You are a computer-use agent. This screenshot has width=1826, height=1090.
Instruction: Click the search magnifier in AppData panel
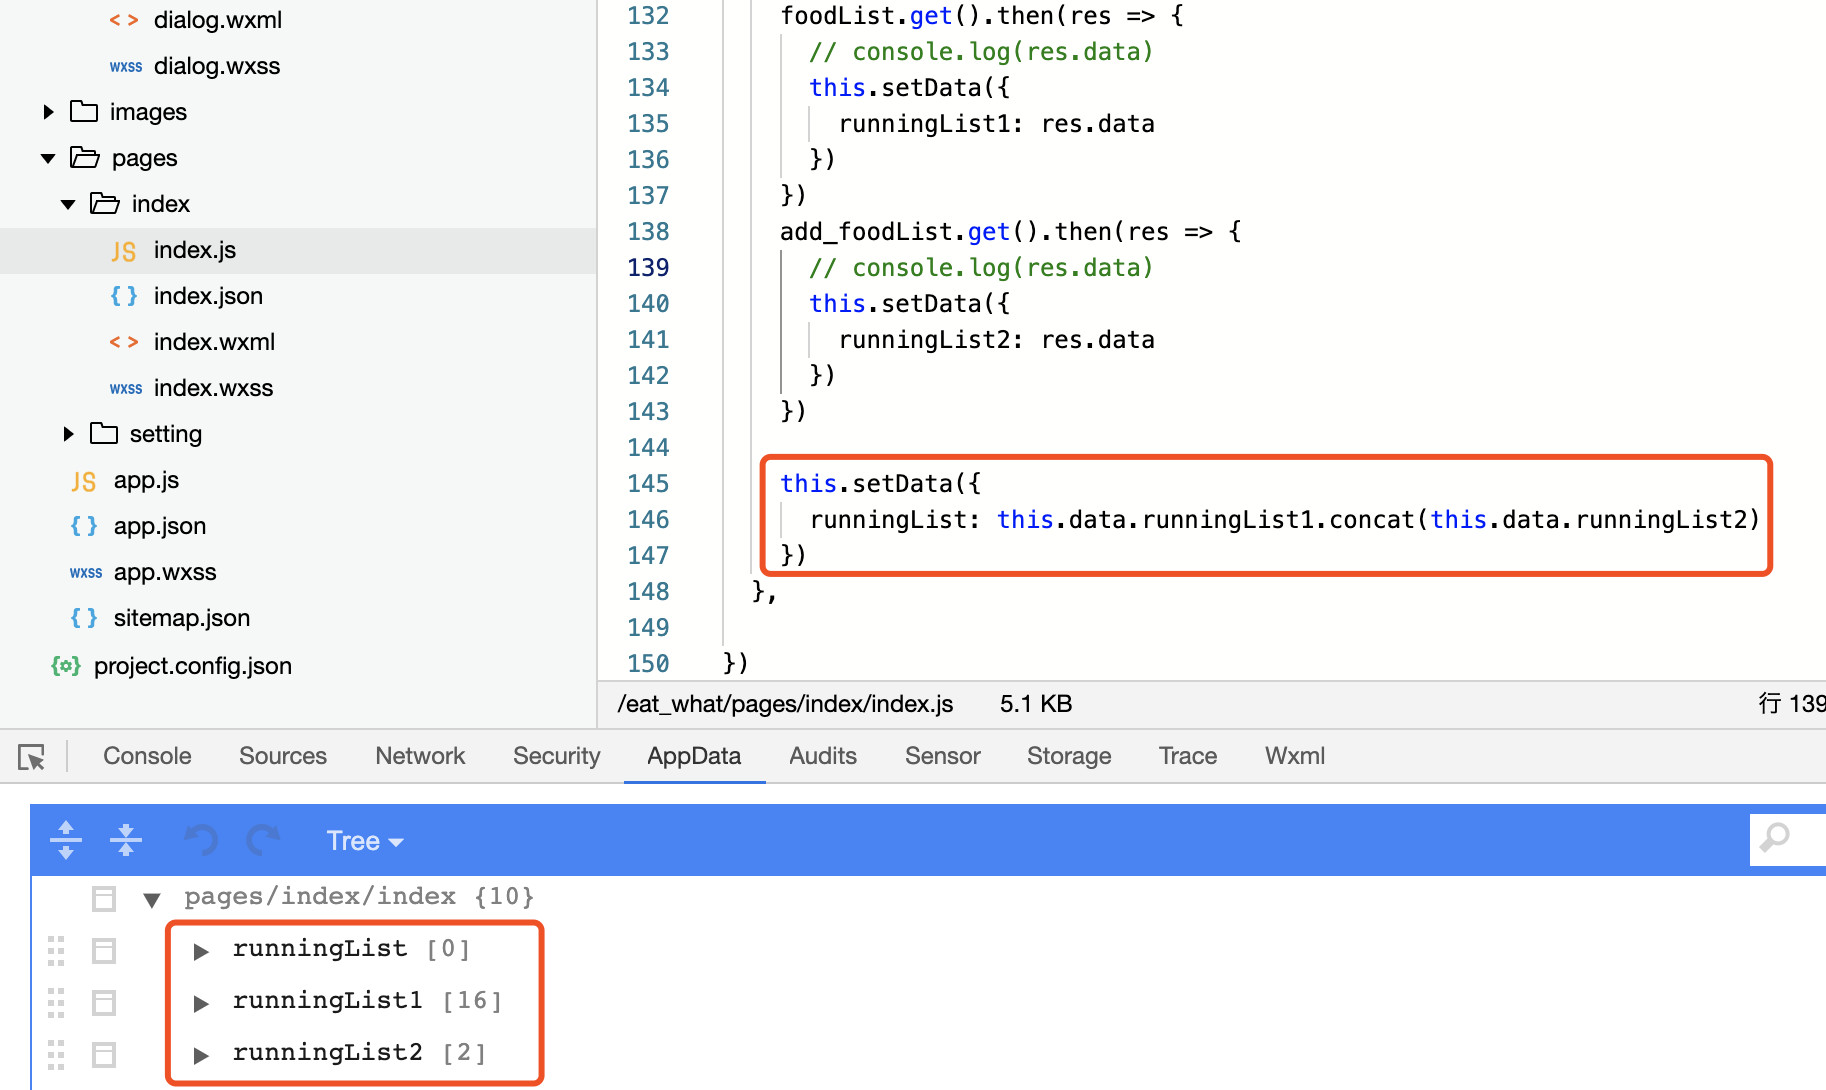[x=1775, y=838]
